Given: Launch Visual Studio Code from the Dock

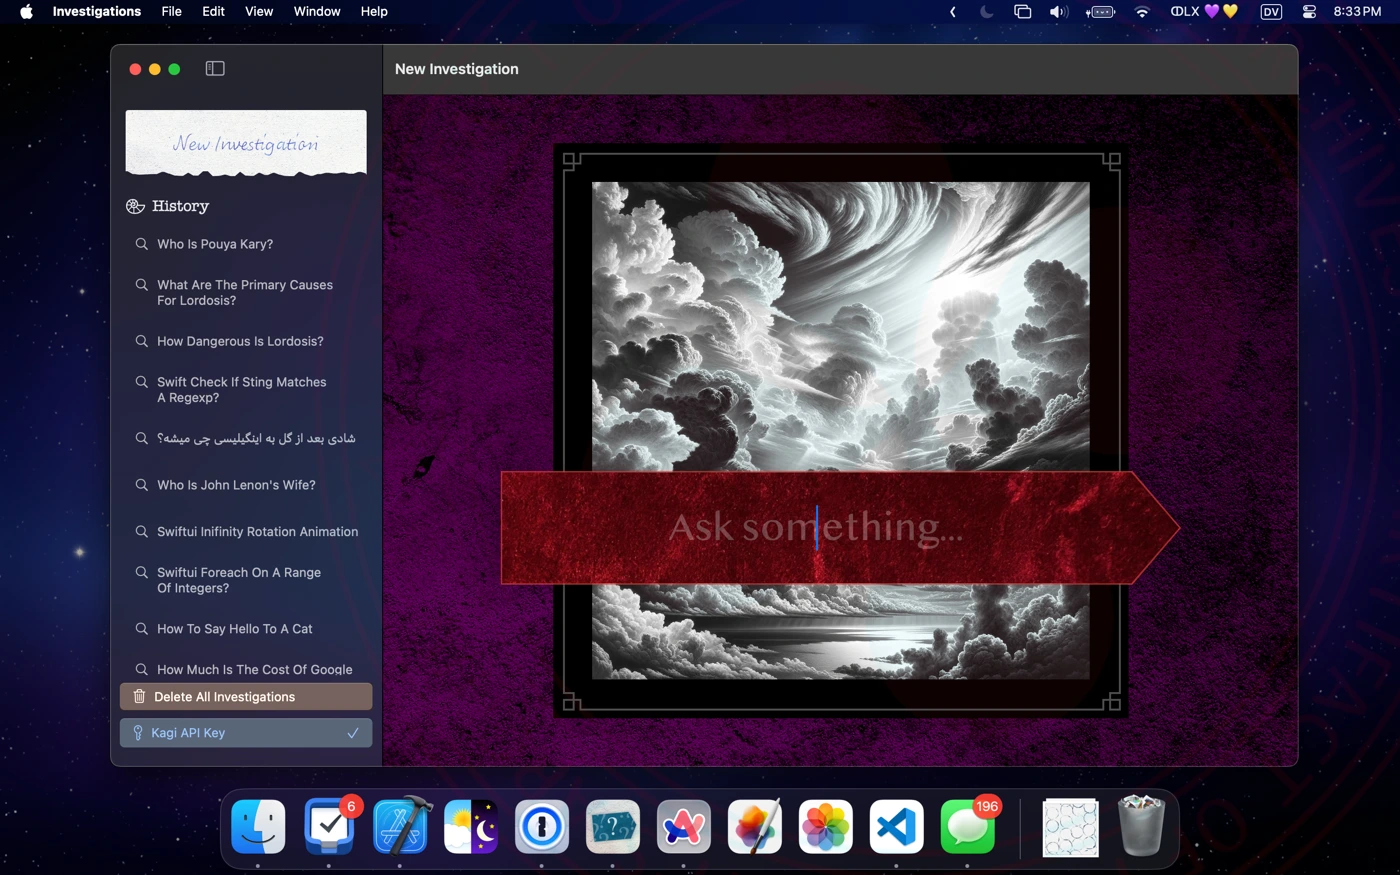Looking at the screenshot, I should coord(896,826).
